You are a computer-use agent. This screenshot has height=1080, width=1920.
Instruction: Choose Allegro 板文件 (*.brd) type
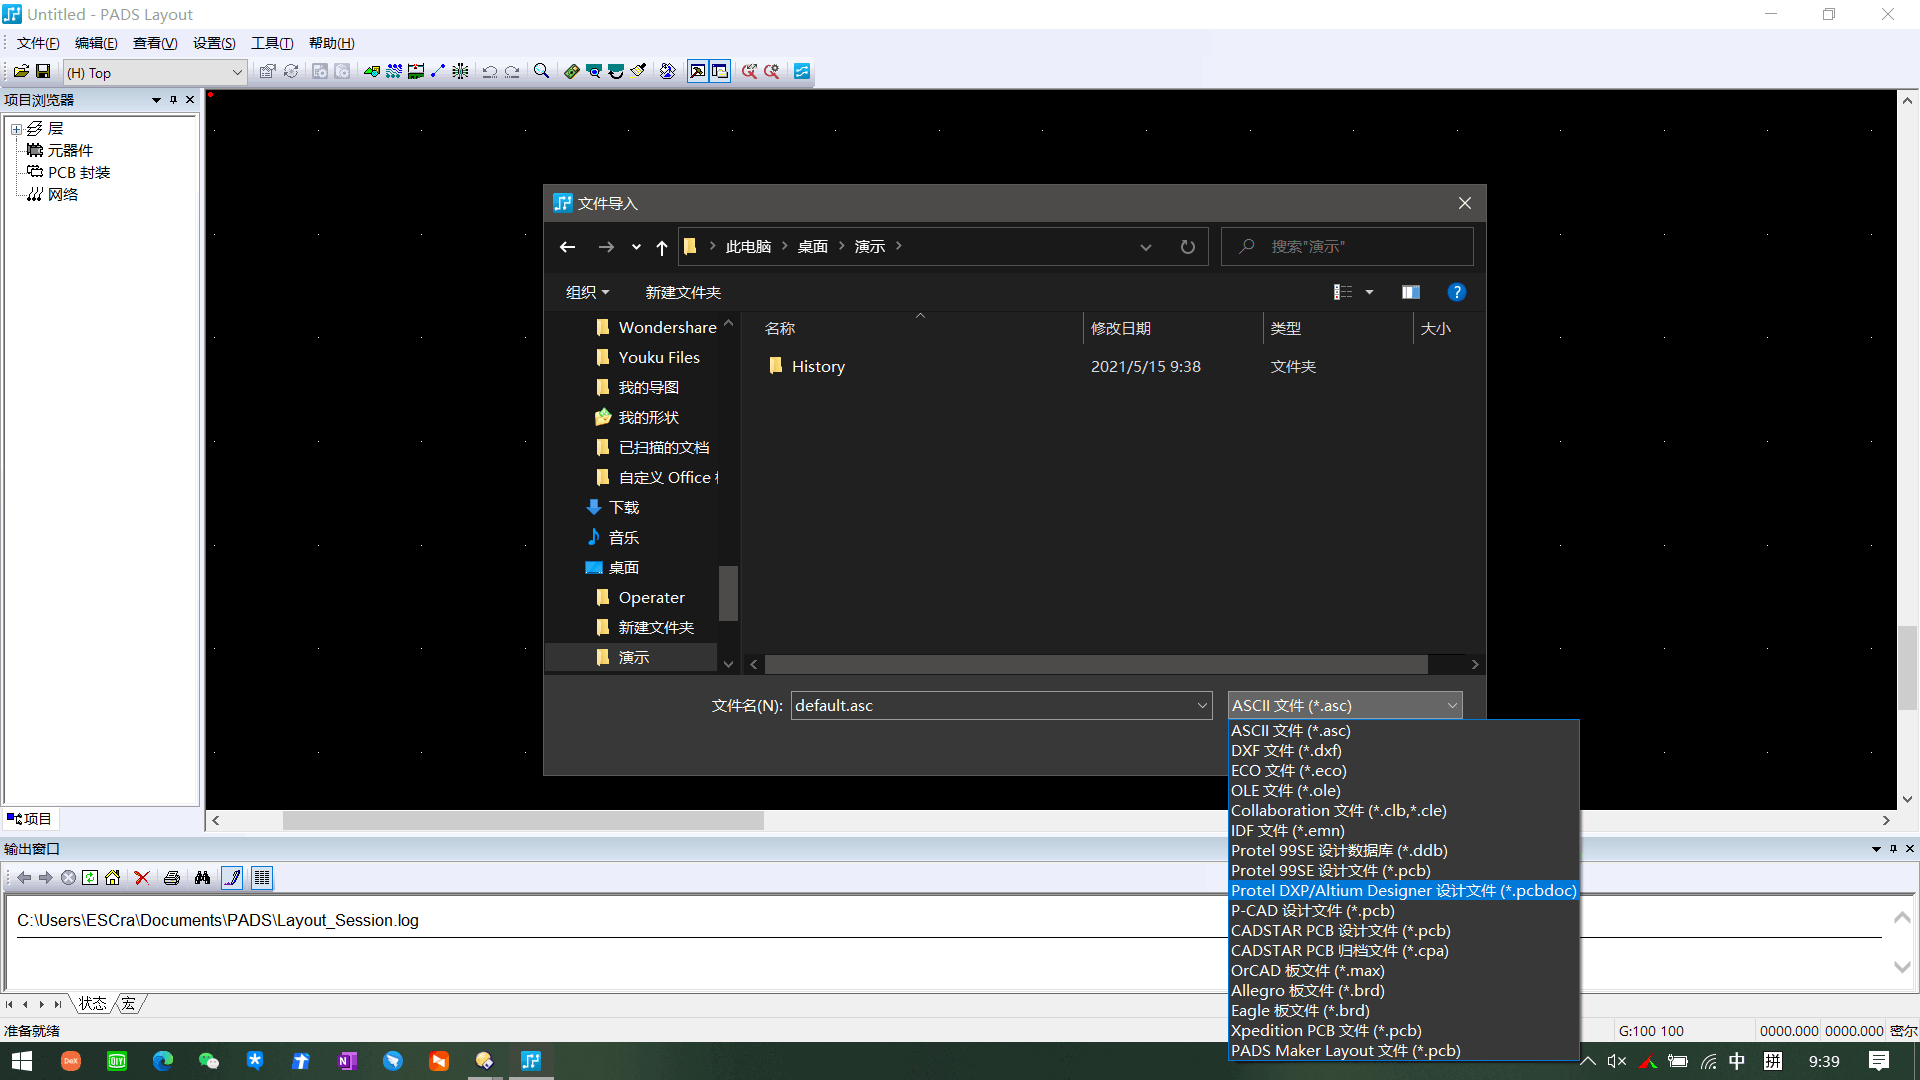[x=1403, y=990]
